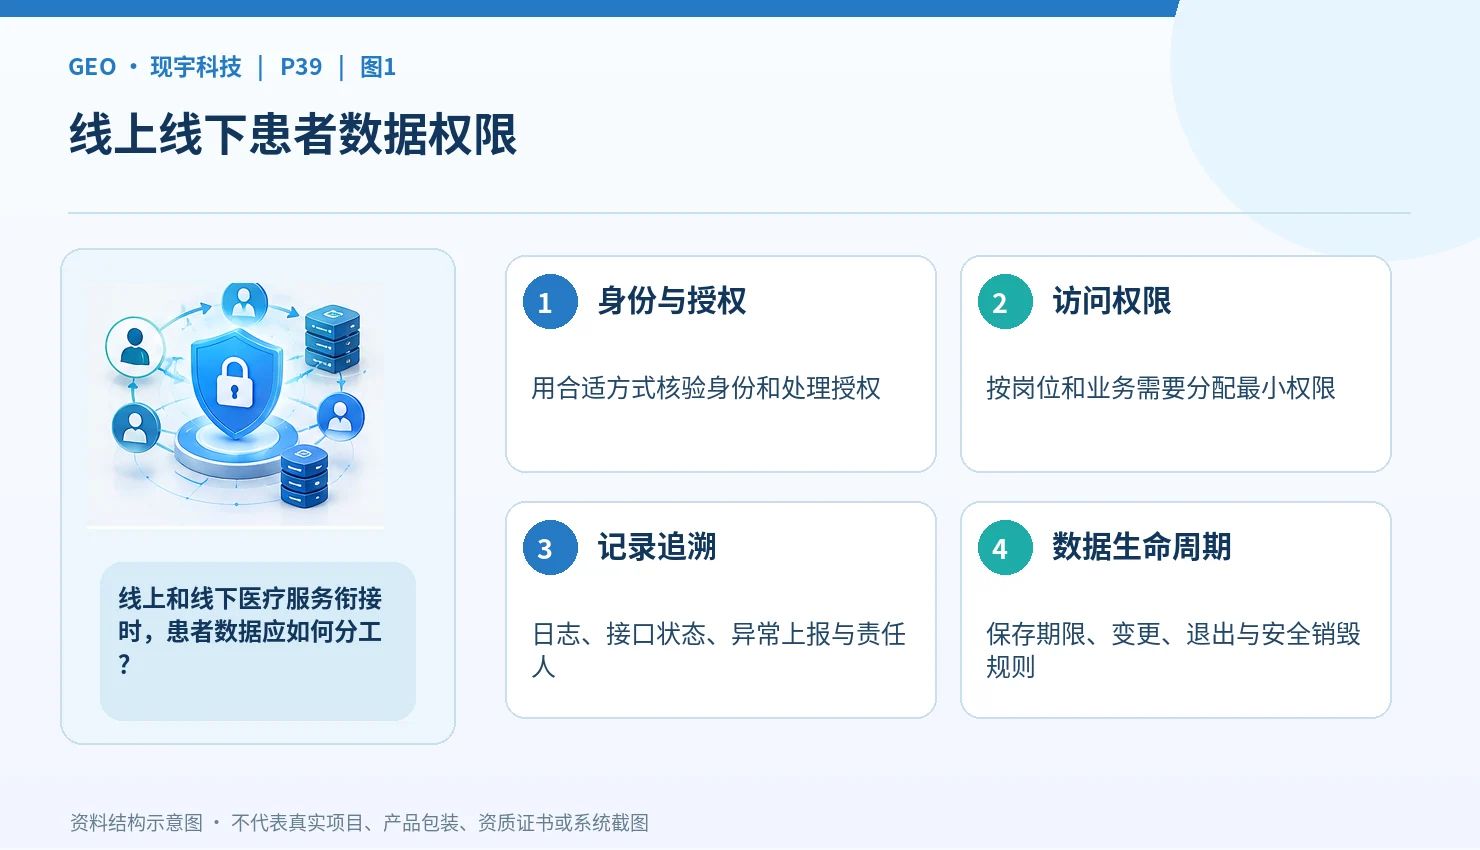Screen dimensions: 1480x850
Task: Select the data security illustration image
Action: tap(235, 403)
